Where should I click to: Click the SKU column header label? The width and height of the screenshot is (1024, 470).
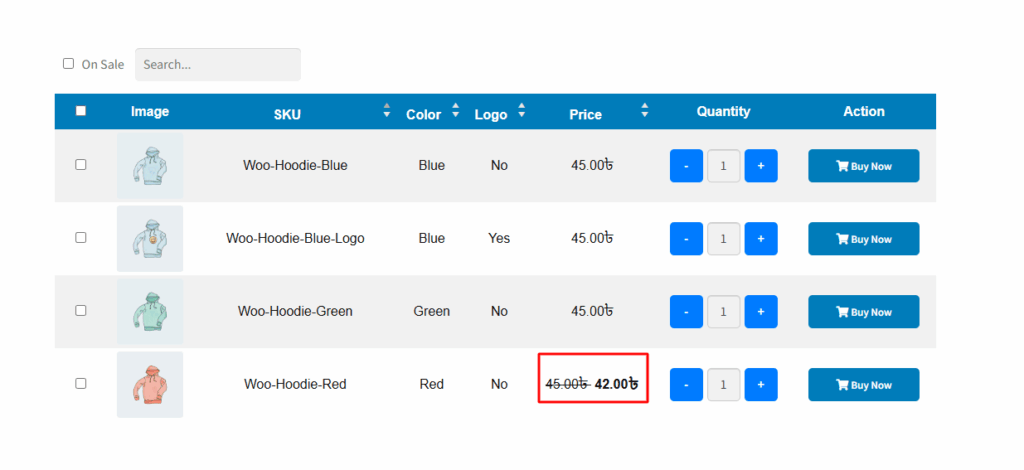pyautogui.click(x=287, y=115)
